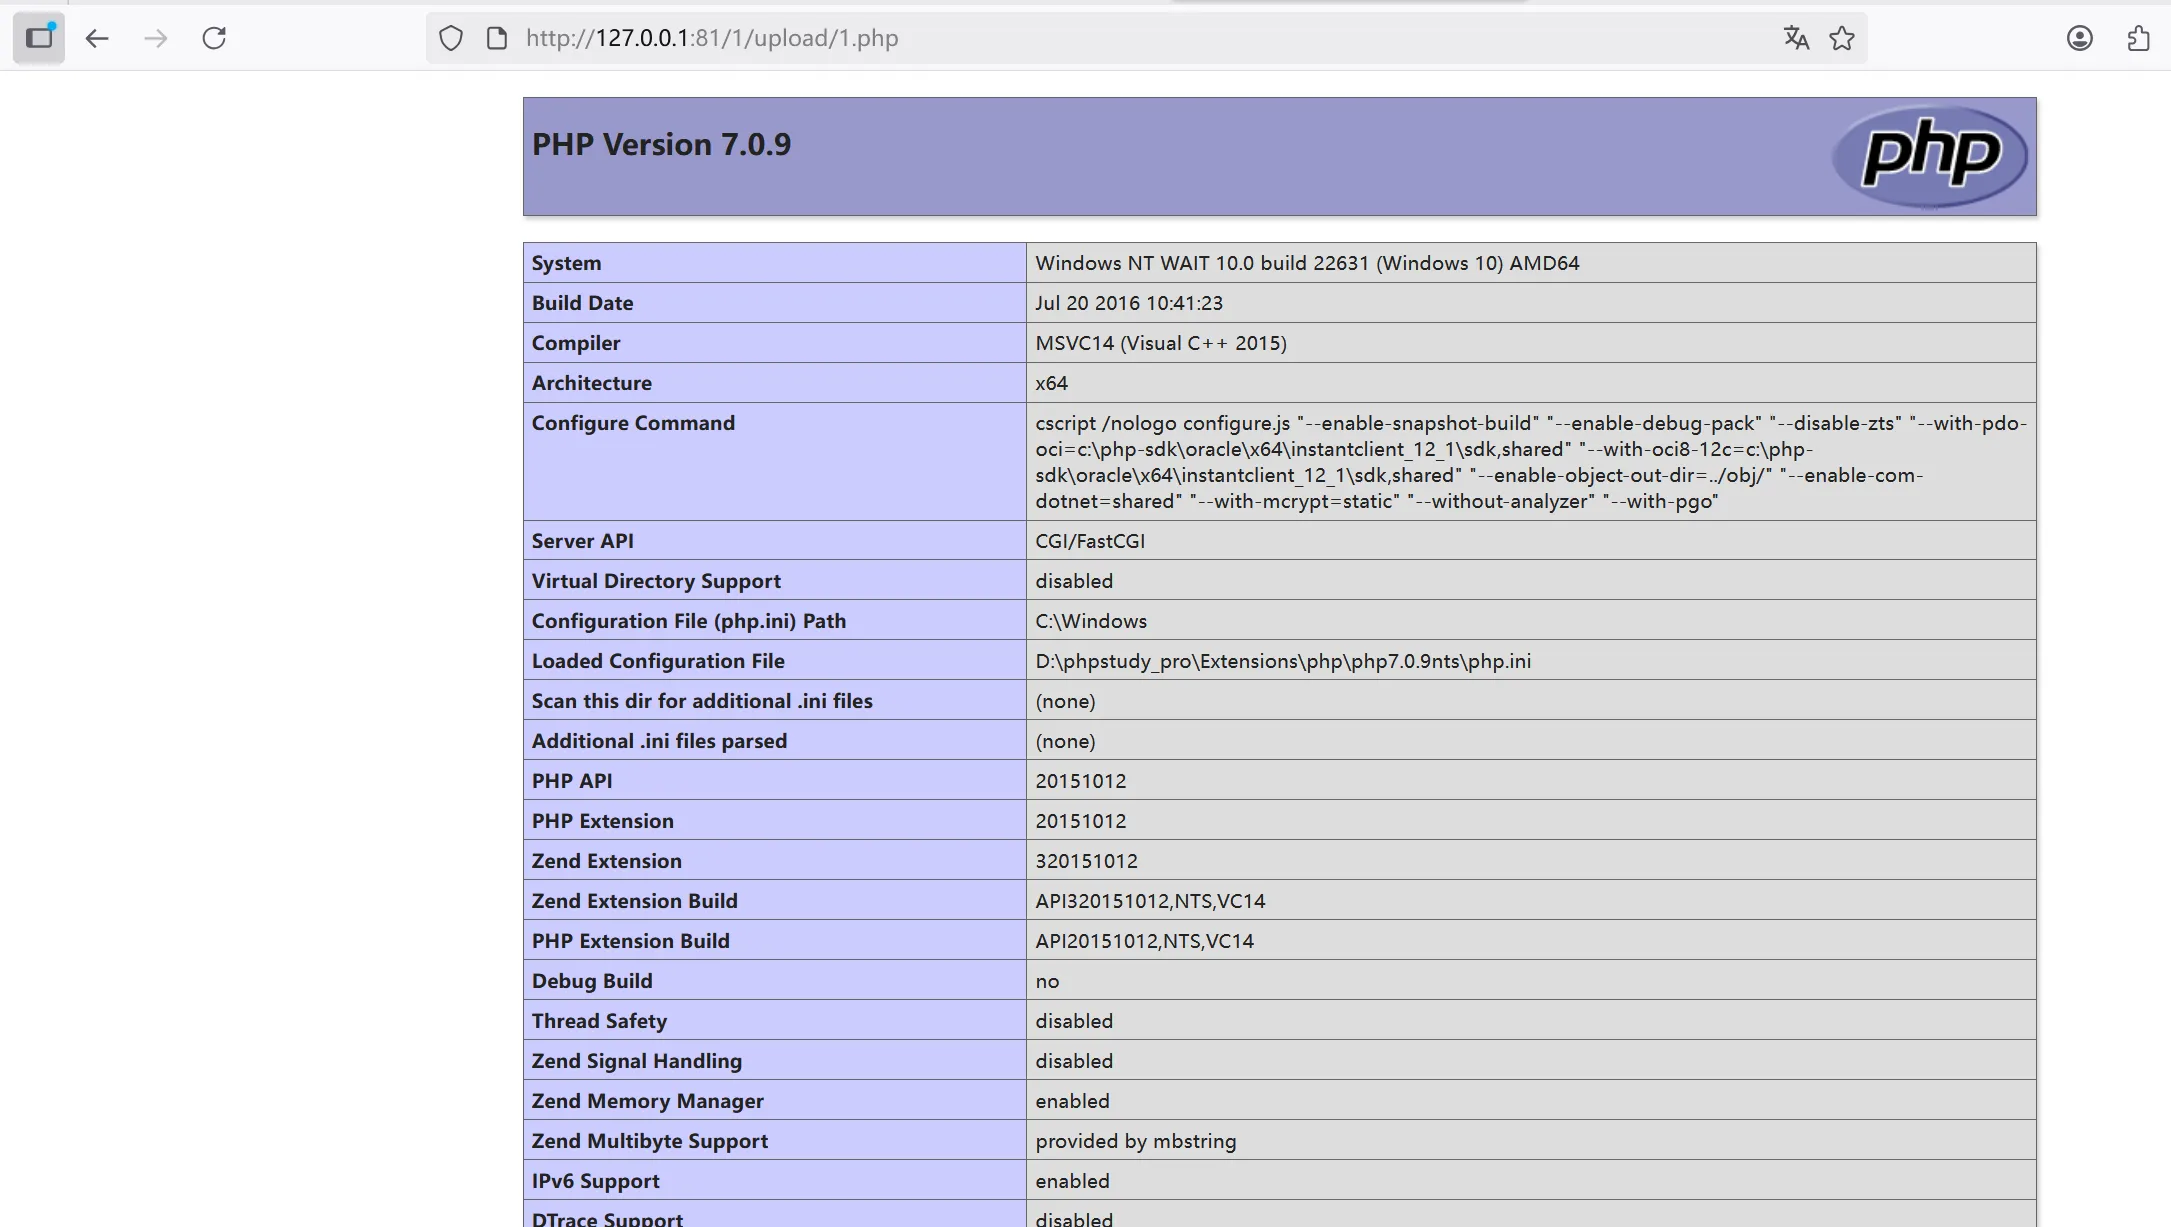Click the Thread Safety row label

click(x=599, y=1021)
